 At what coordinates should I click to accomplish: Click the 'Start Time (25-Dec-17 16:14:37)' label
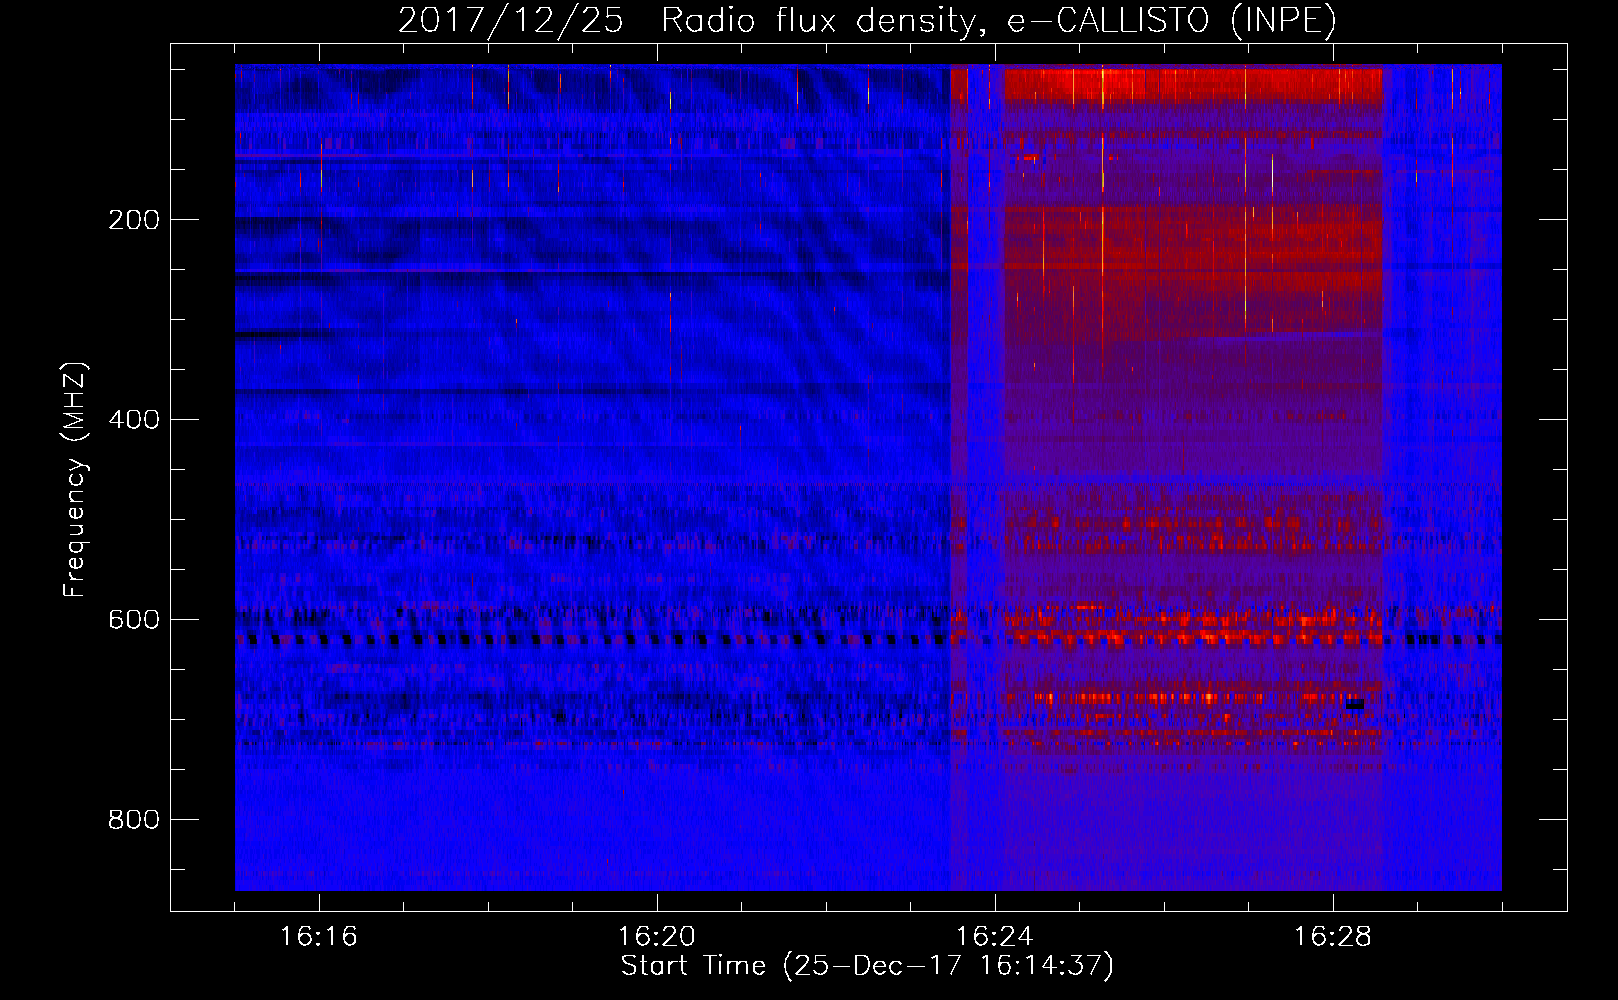pos(867,966)
